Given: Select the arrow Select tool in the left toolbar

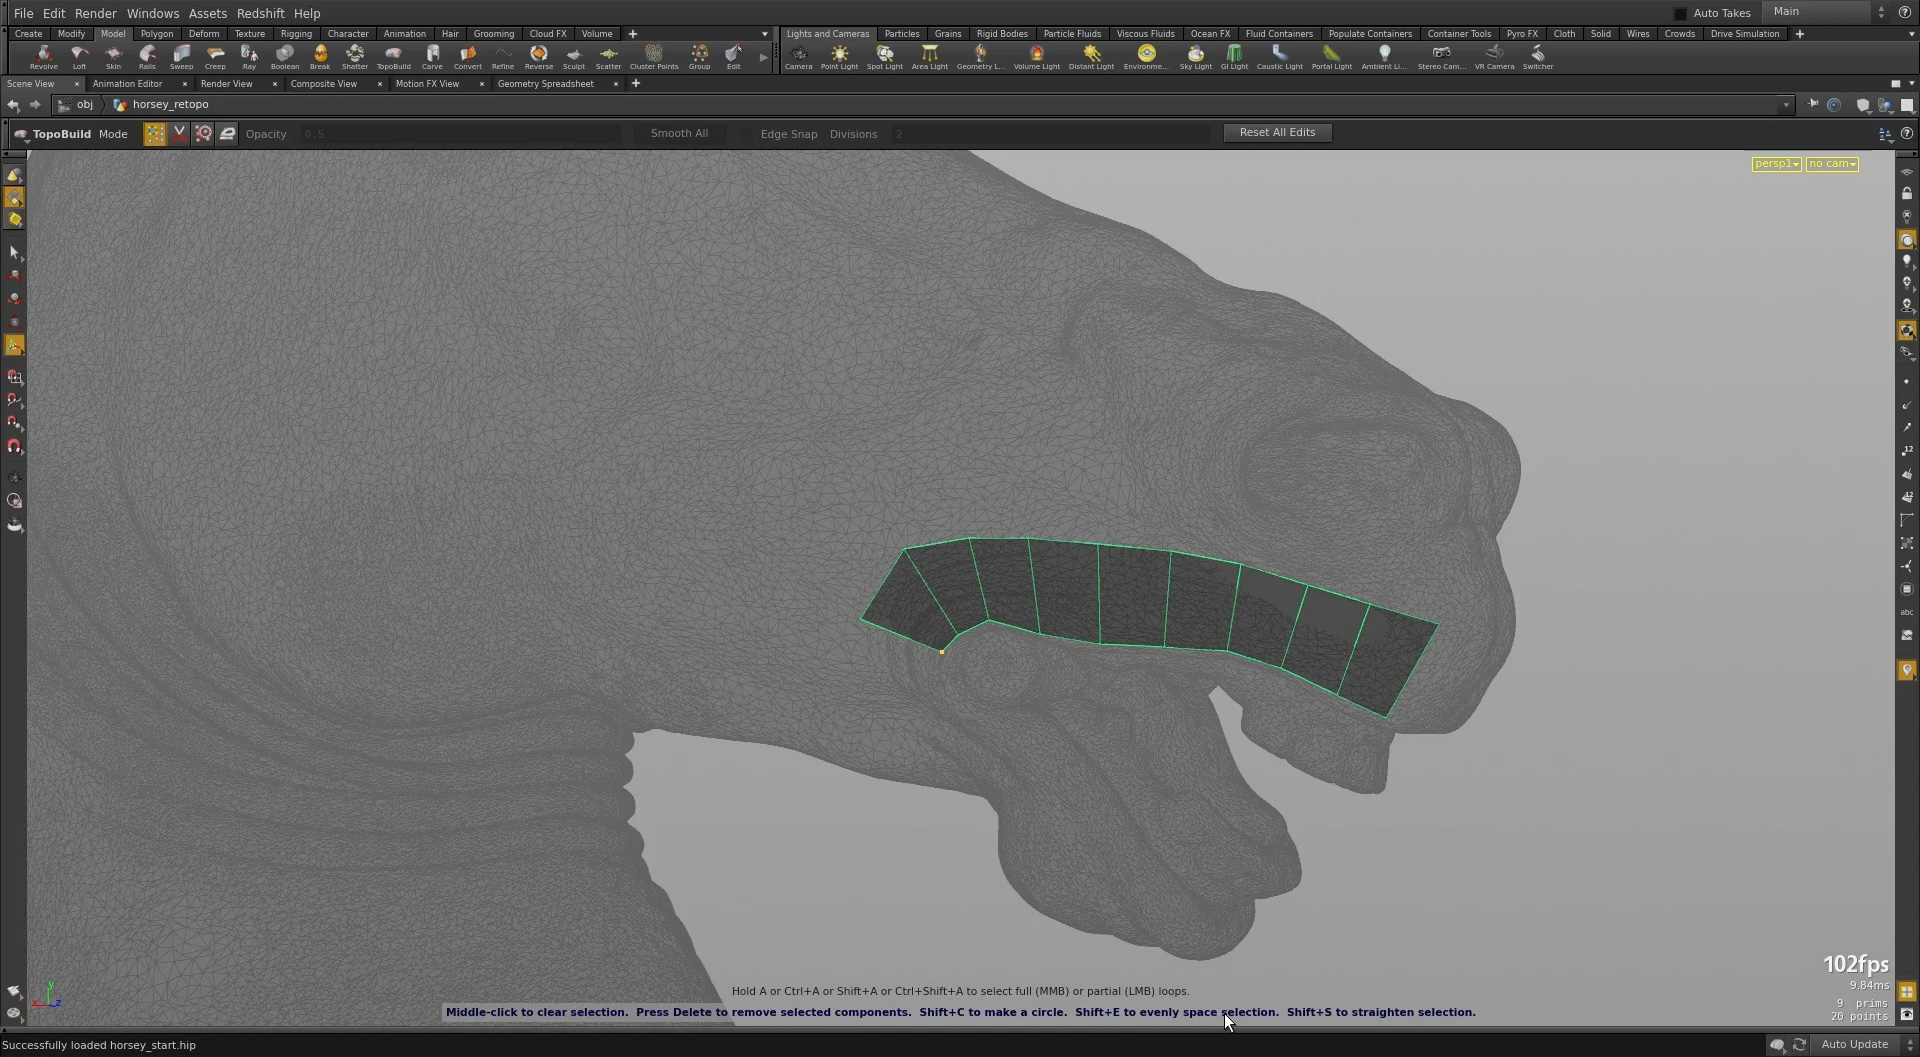Looking at the screenshot, I should point(15,252).
